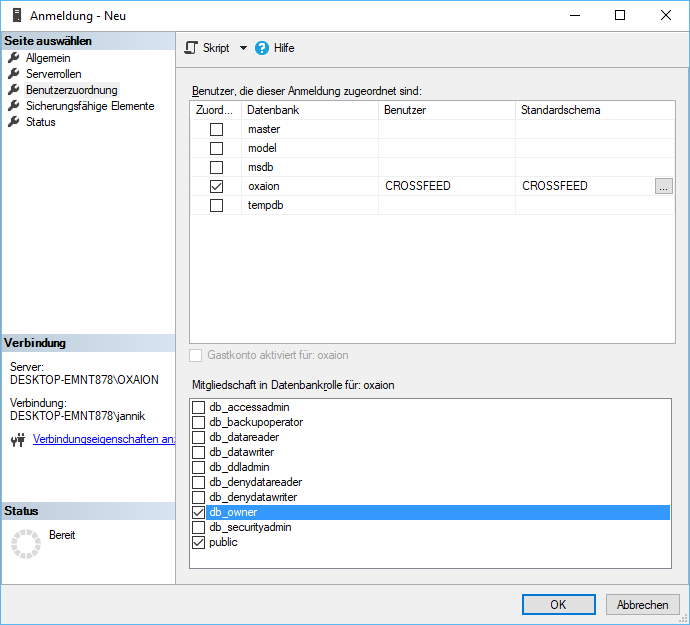The width and height of the screenshot is (690, 625).
Task: Open the Benutzerzuordnung page
Action: 71,90
